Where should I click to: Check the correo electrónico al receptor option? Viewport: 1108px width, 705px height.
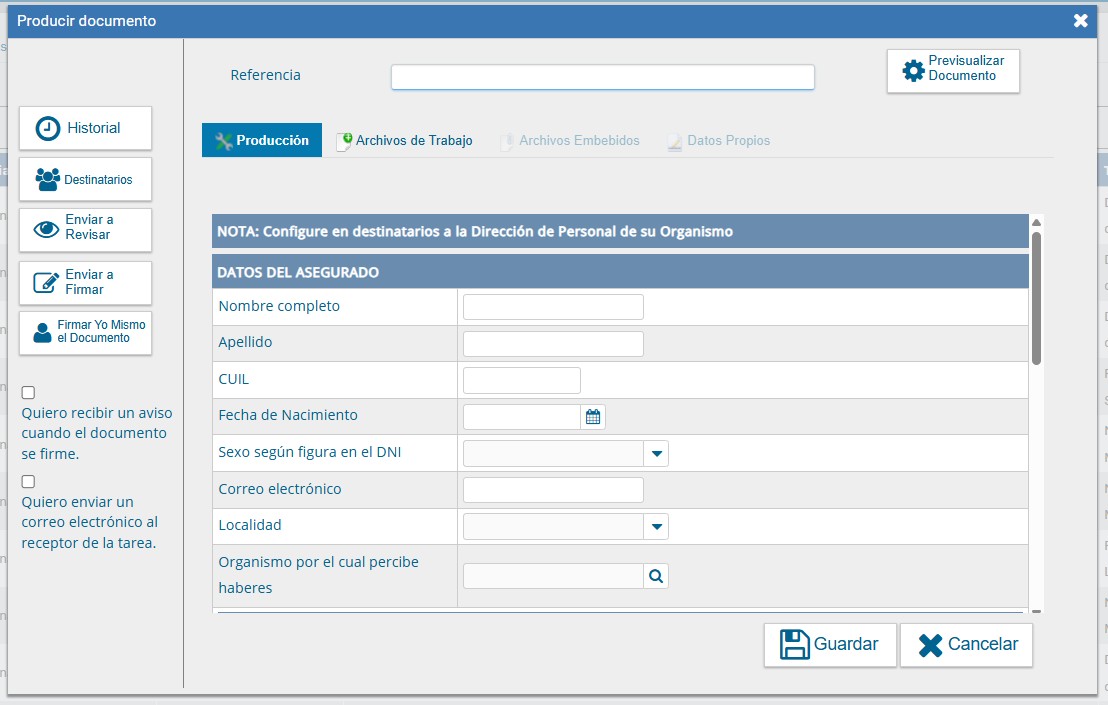coord(28,481)
